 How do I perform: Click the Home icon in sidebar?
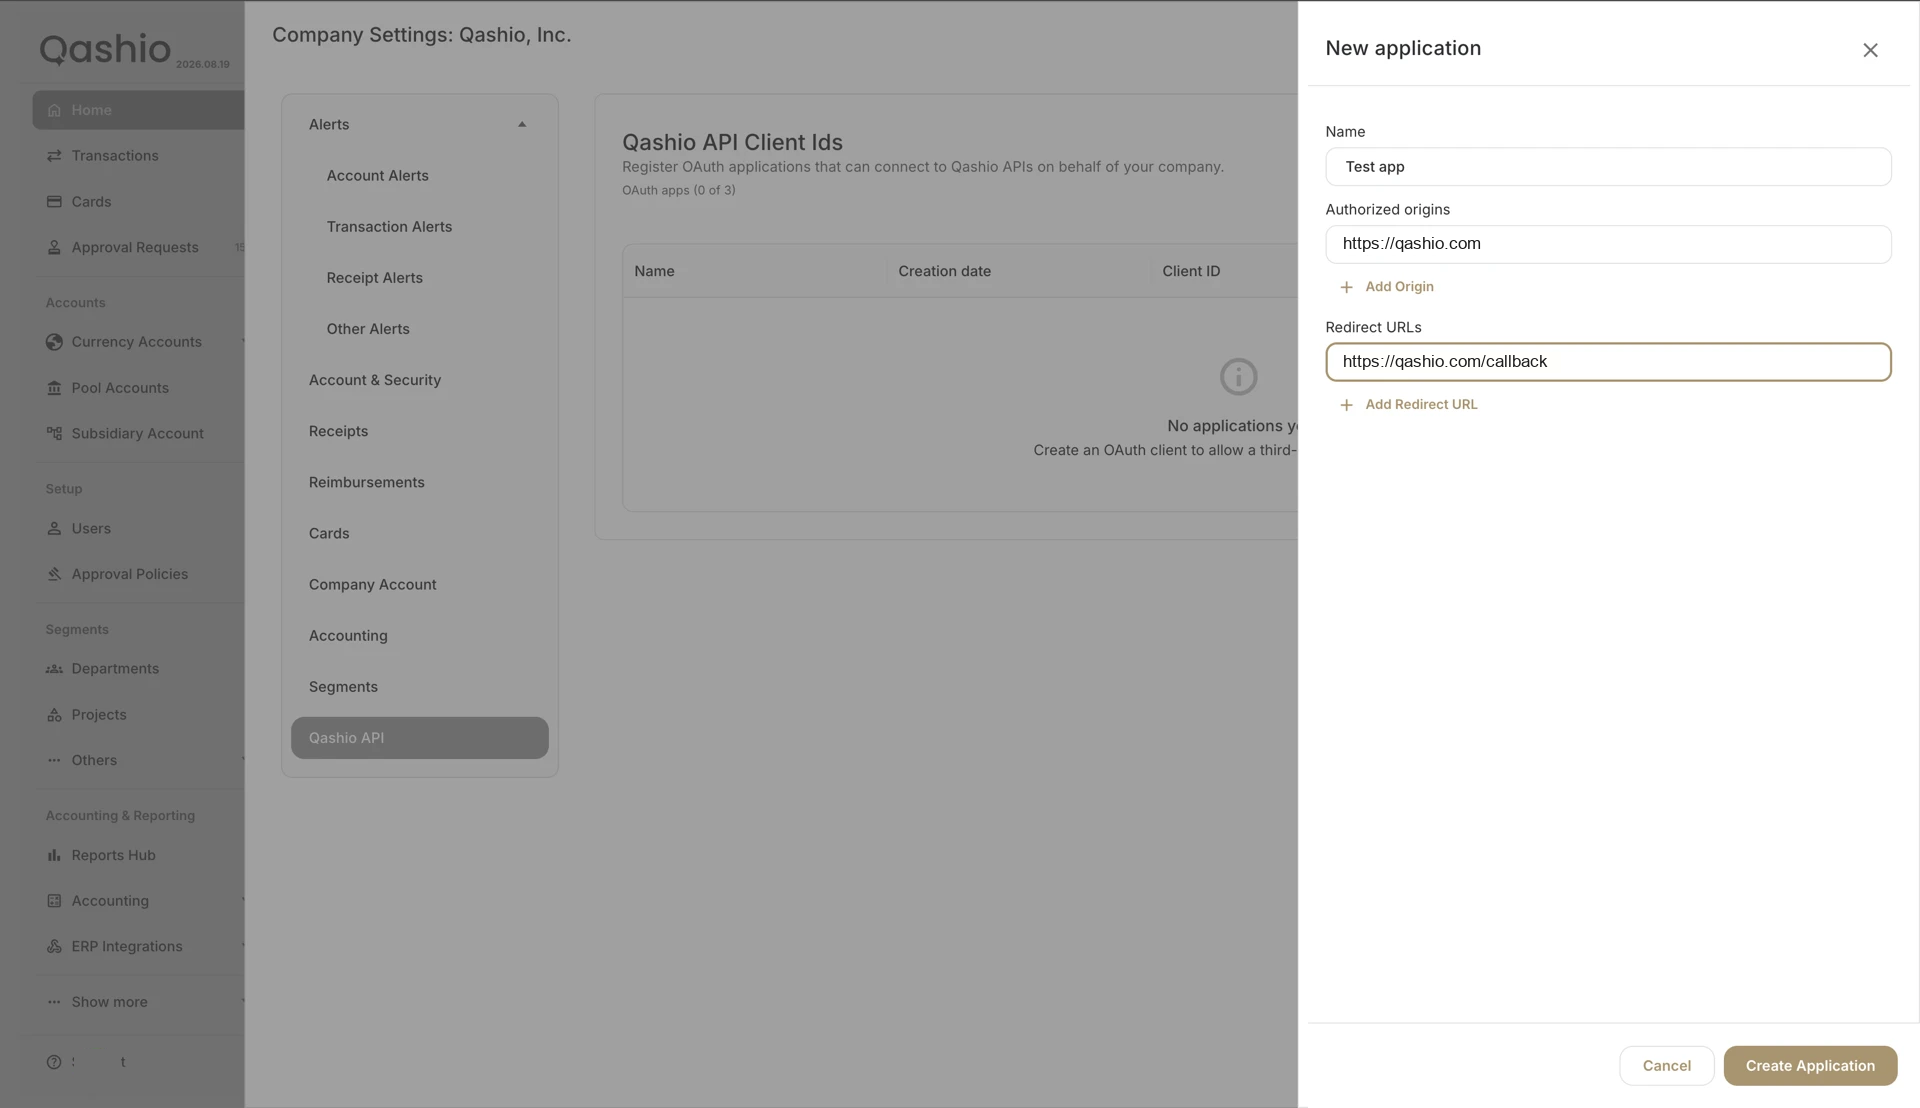[54, 110]
